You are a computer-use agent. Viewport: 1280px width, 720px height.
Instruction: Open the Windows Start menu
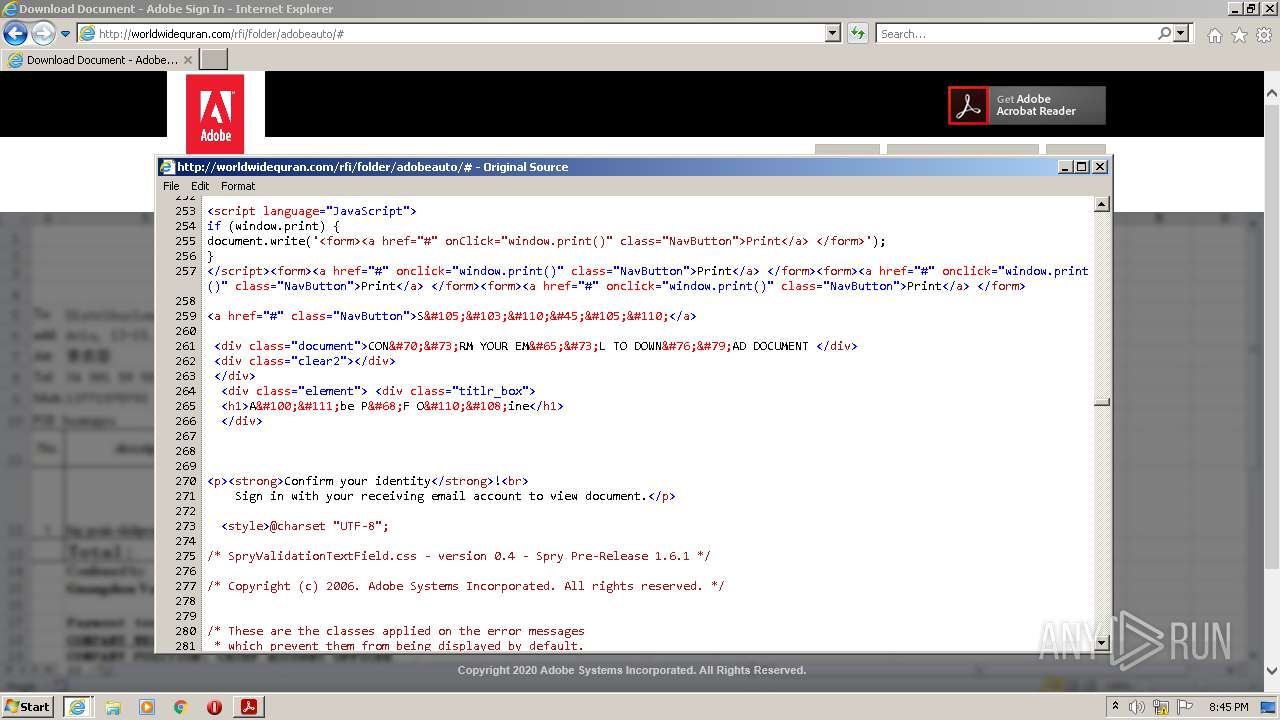click(x=28, y=706)
